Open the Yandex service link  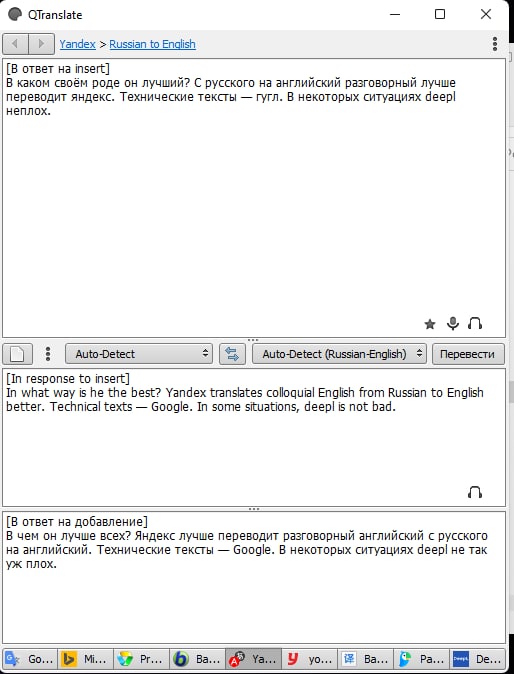coord(77,44)
